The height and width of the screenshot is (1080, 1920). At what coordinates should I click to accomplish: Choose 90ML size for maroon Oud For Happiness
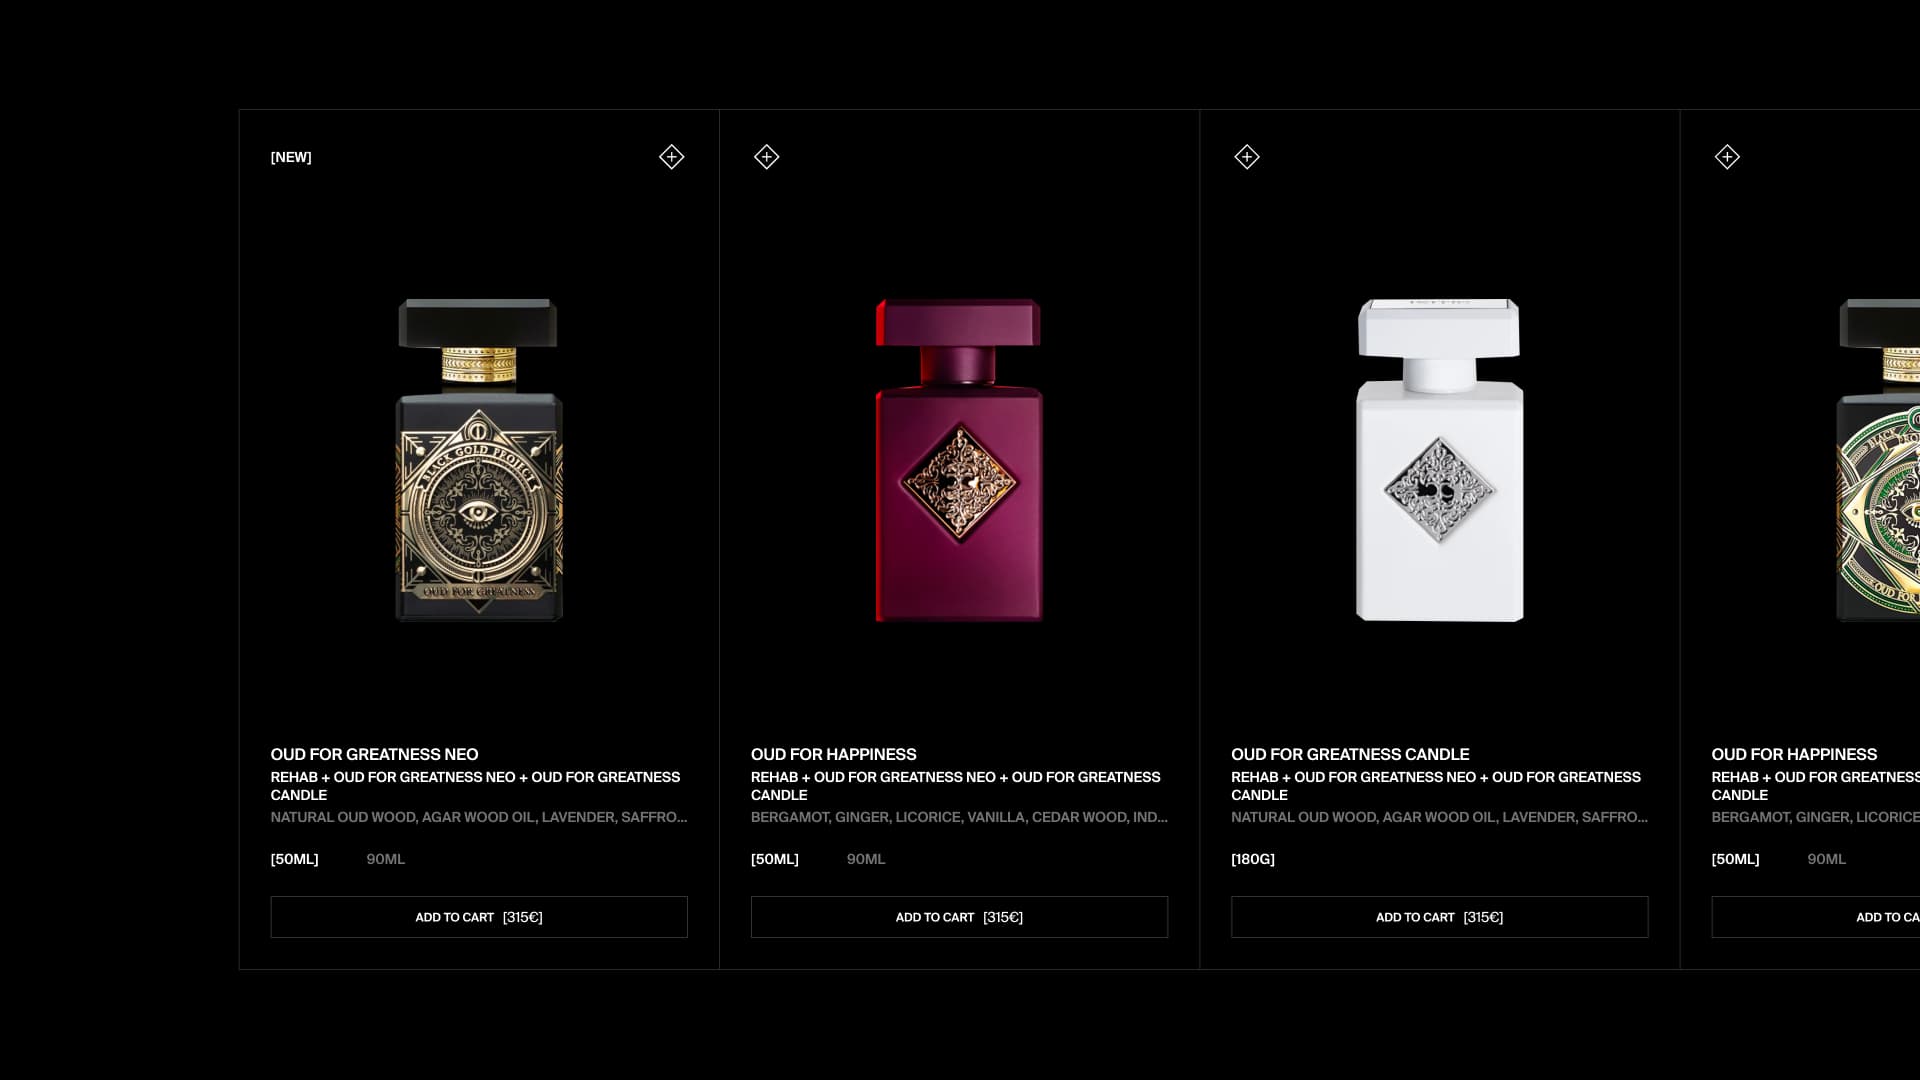(x=866, y=859)
